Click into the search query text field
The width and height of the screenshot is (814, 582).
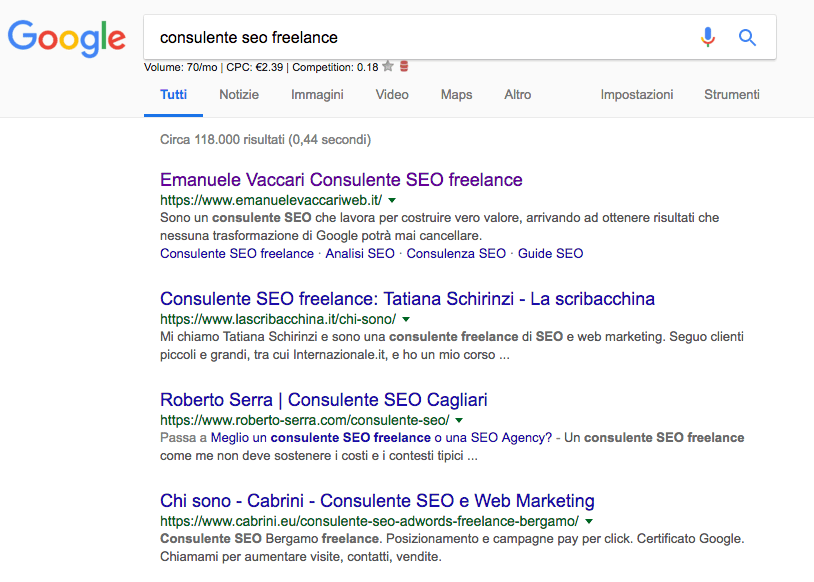[420, 38]
